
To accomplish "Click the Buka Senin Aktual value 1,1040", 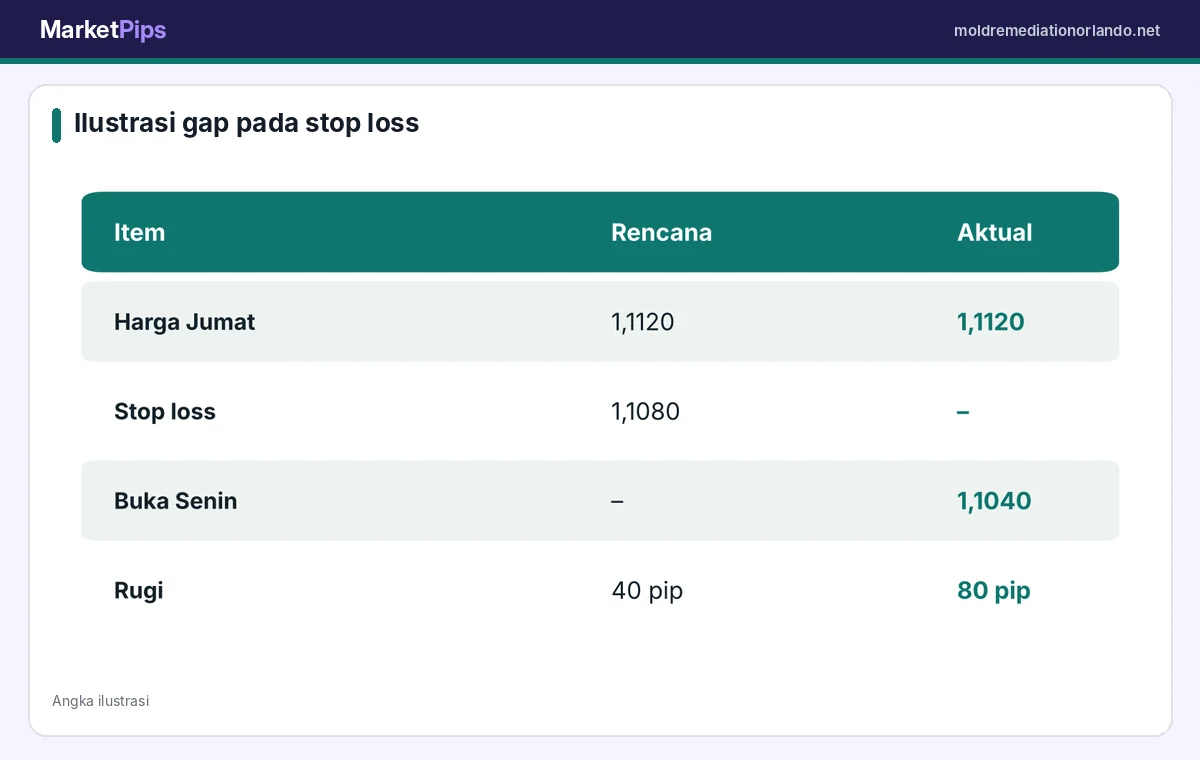I will coord(994,501).
